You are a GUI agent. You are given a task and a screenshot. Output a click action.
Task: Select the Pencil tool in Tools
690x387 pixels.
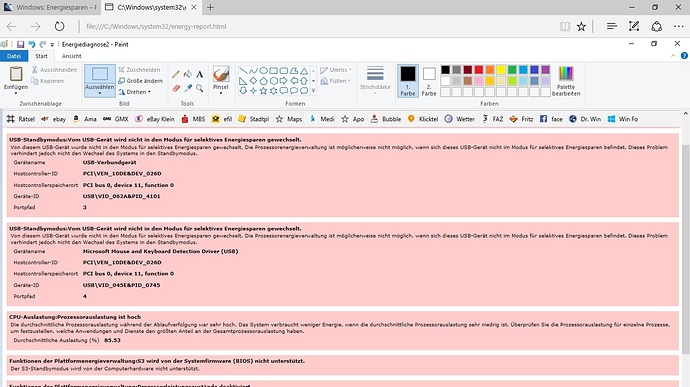[176, 74]
